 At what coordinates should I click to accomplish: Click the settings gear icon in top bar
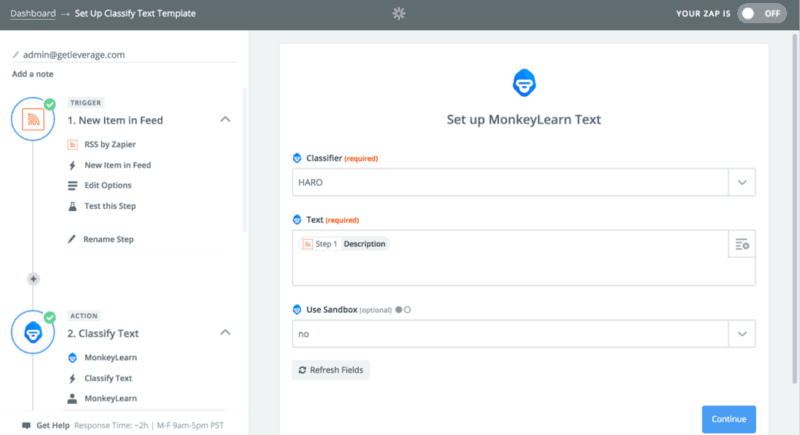click(x=399, y=13)
